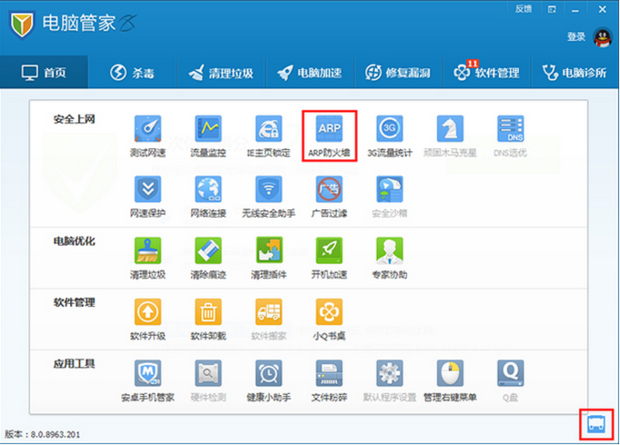Image resolution: width=620 pixels, height=445 pixels.
Task: Launch 广告过滤 ad filter
Action: pos(329,194)
